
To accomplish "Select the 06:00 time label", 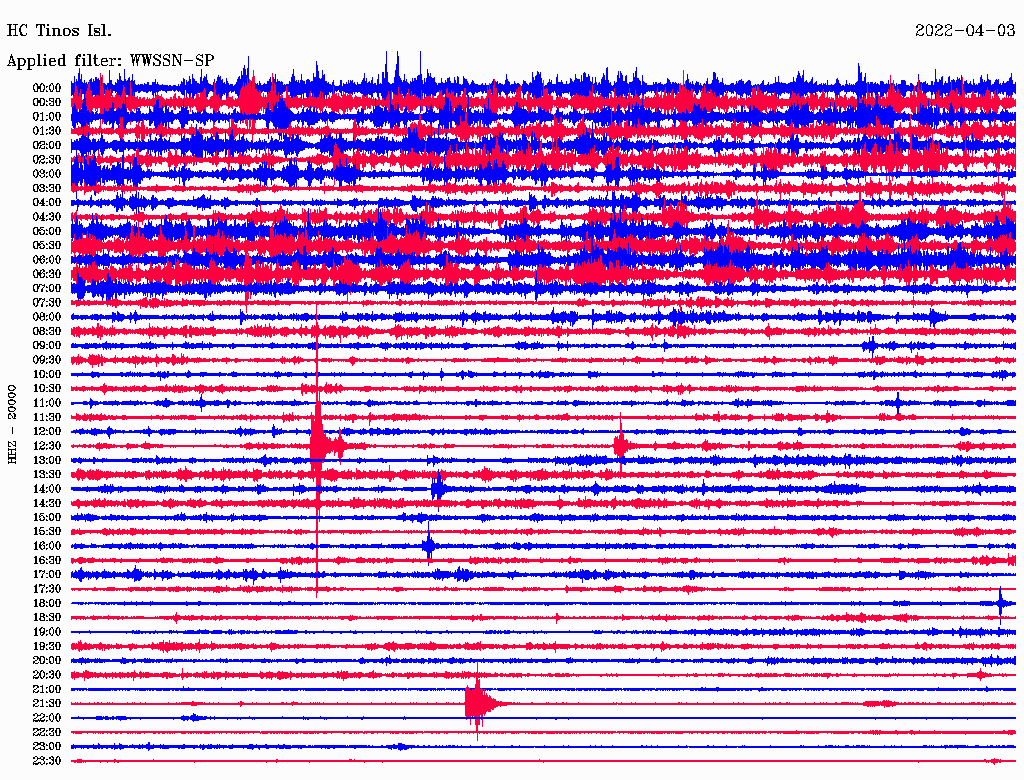I will 47,260.
